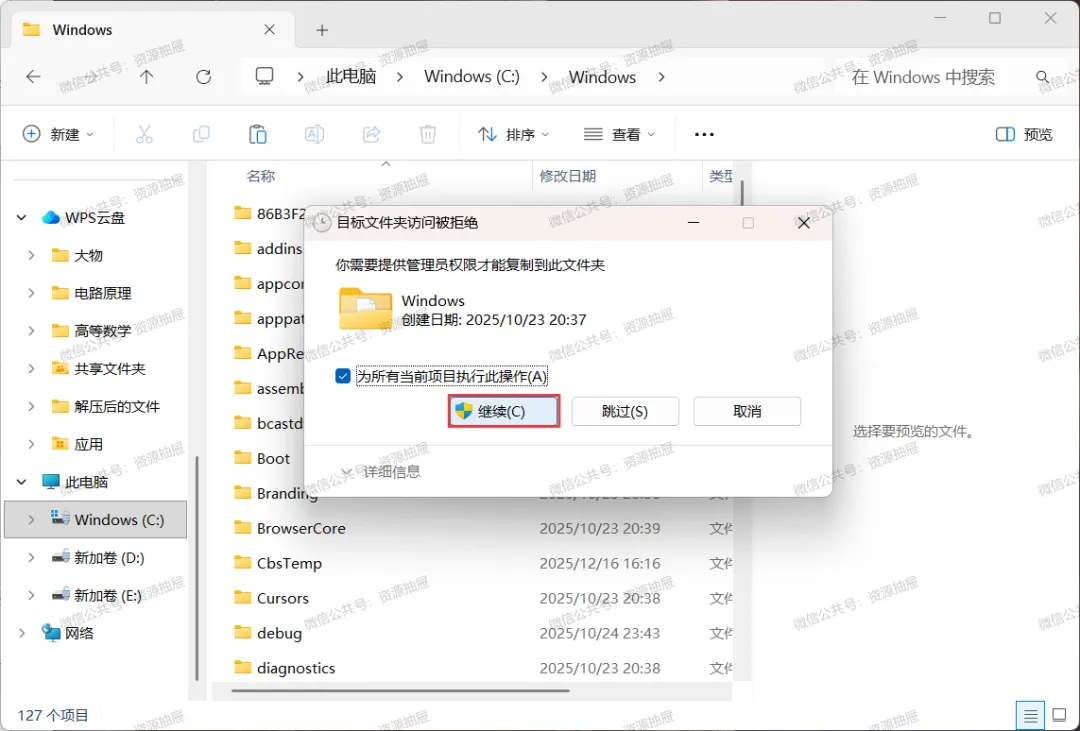Switch to details list view icon
The height and width of the screenshot is (731, 1080).
pos(1030,716)
